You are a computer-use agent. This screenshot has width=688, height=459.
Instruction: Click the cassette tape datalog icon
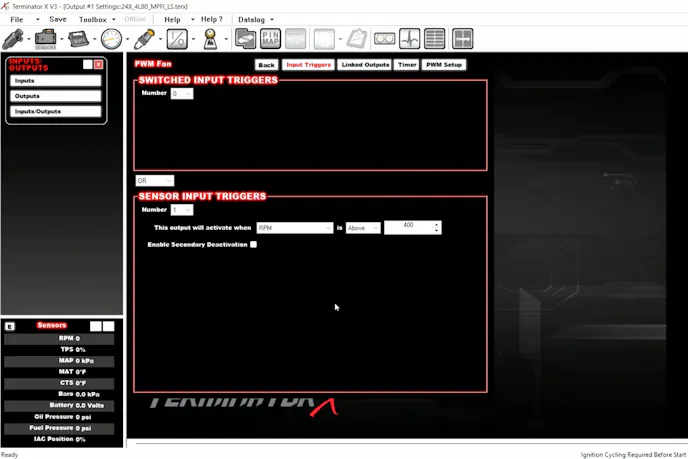tap(384, 39)
